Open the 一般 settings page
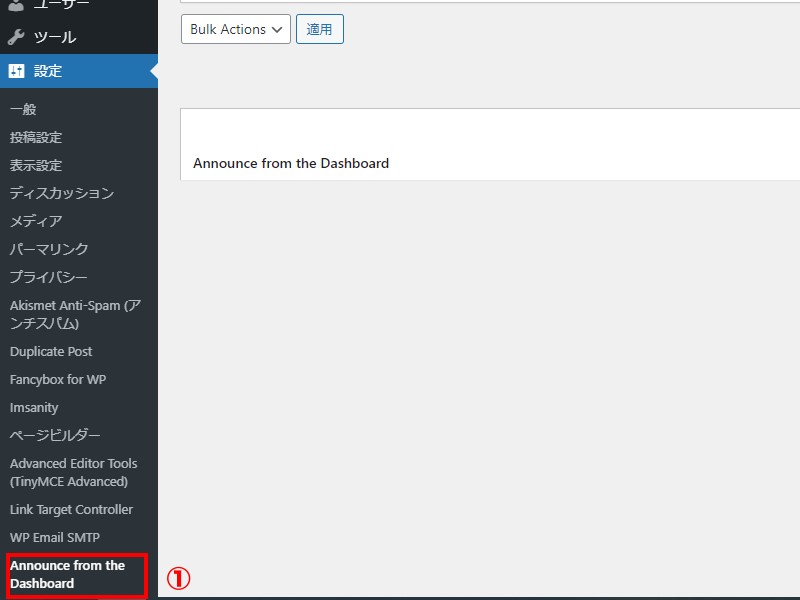This screenshot has width=800, height=600. 23,109
